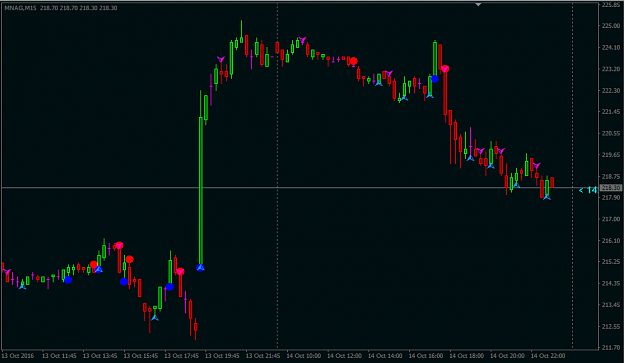Click price axis label 219.65
625x363 pixels.
tap(611, 155)
